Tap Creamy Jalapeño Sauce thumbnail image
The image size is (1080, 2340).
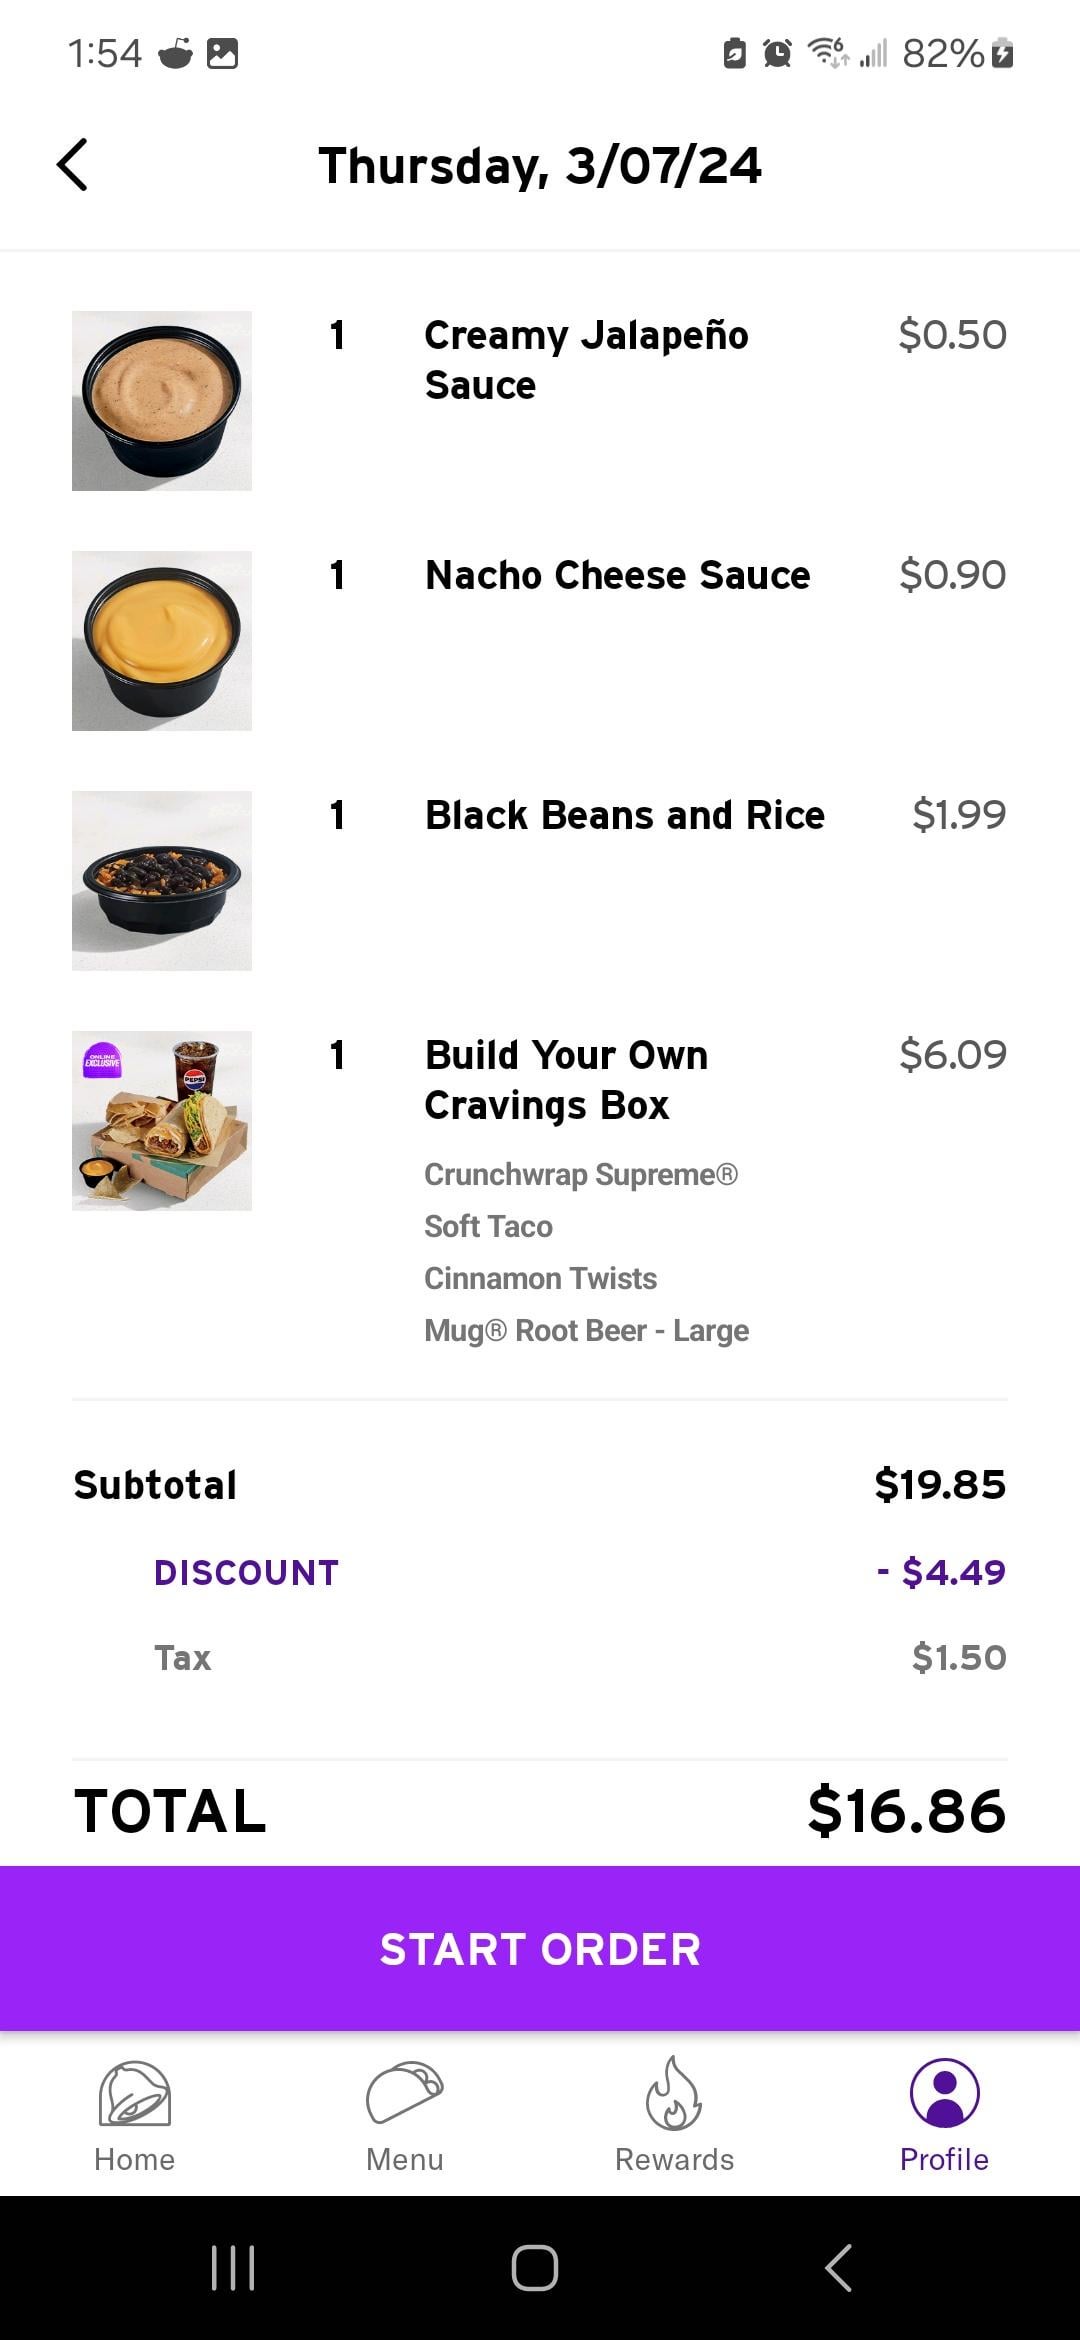162,401
